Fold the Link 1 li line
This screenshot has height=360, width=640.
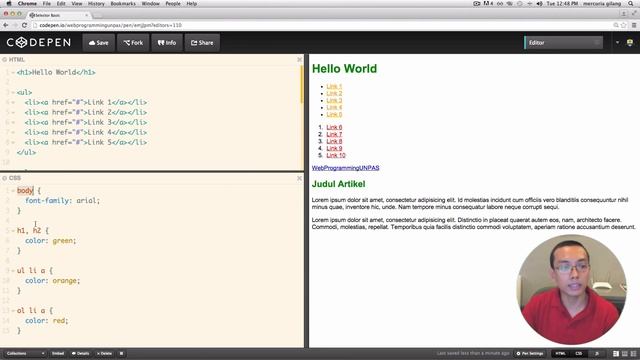[13, 102]
